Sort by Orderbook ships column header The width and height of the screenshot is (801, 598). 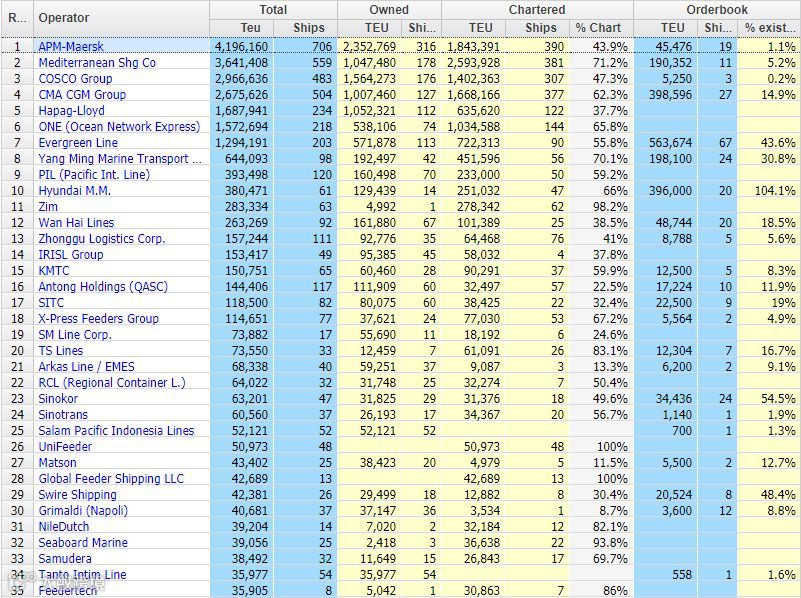717,28
